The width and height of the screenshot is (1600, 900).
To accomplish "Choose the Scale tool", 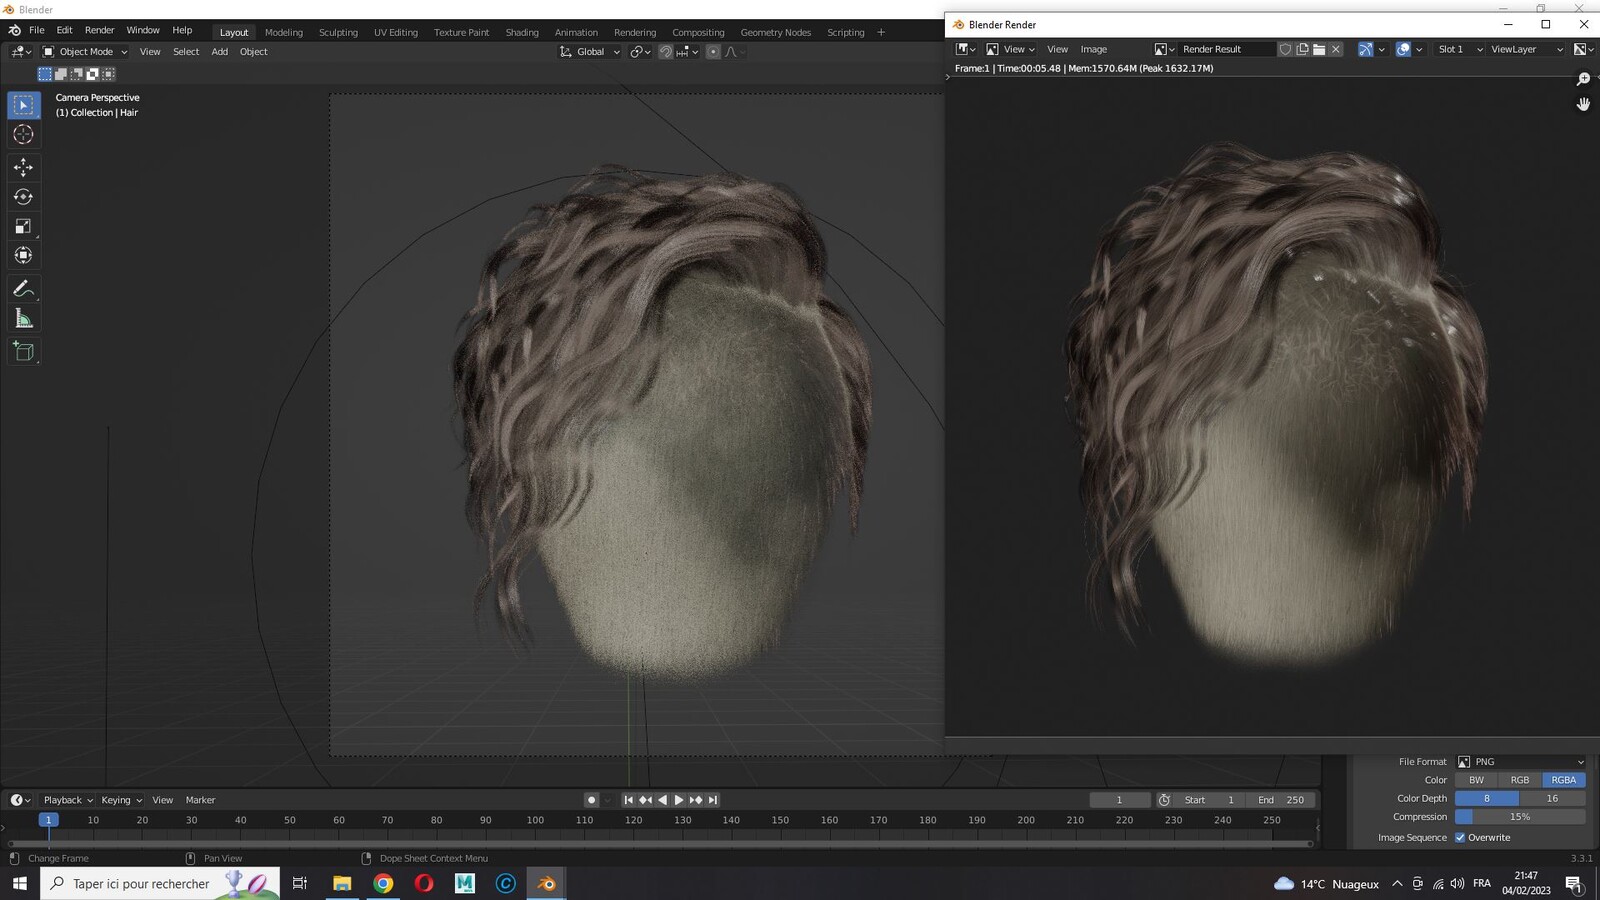I will click(x=23, y=226).
